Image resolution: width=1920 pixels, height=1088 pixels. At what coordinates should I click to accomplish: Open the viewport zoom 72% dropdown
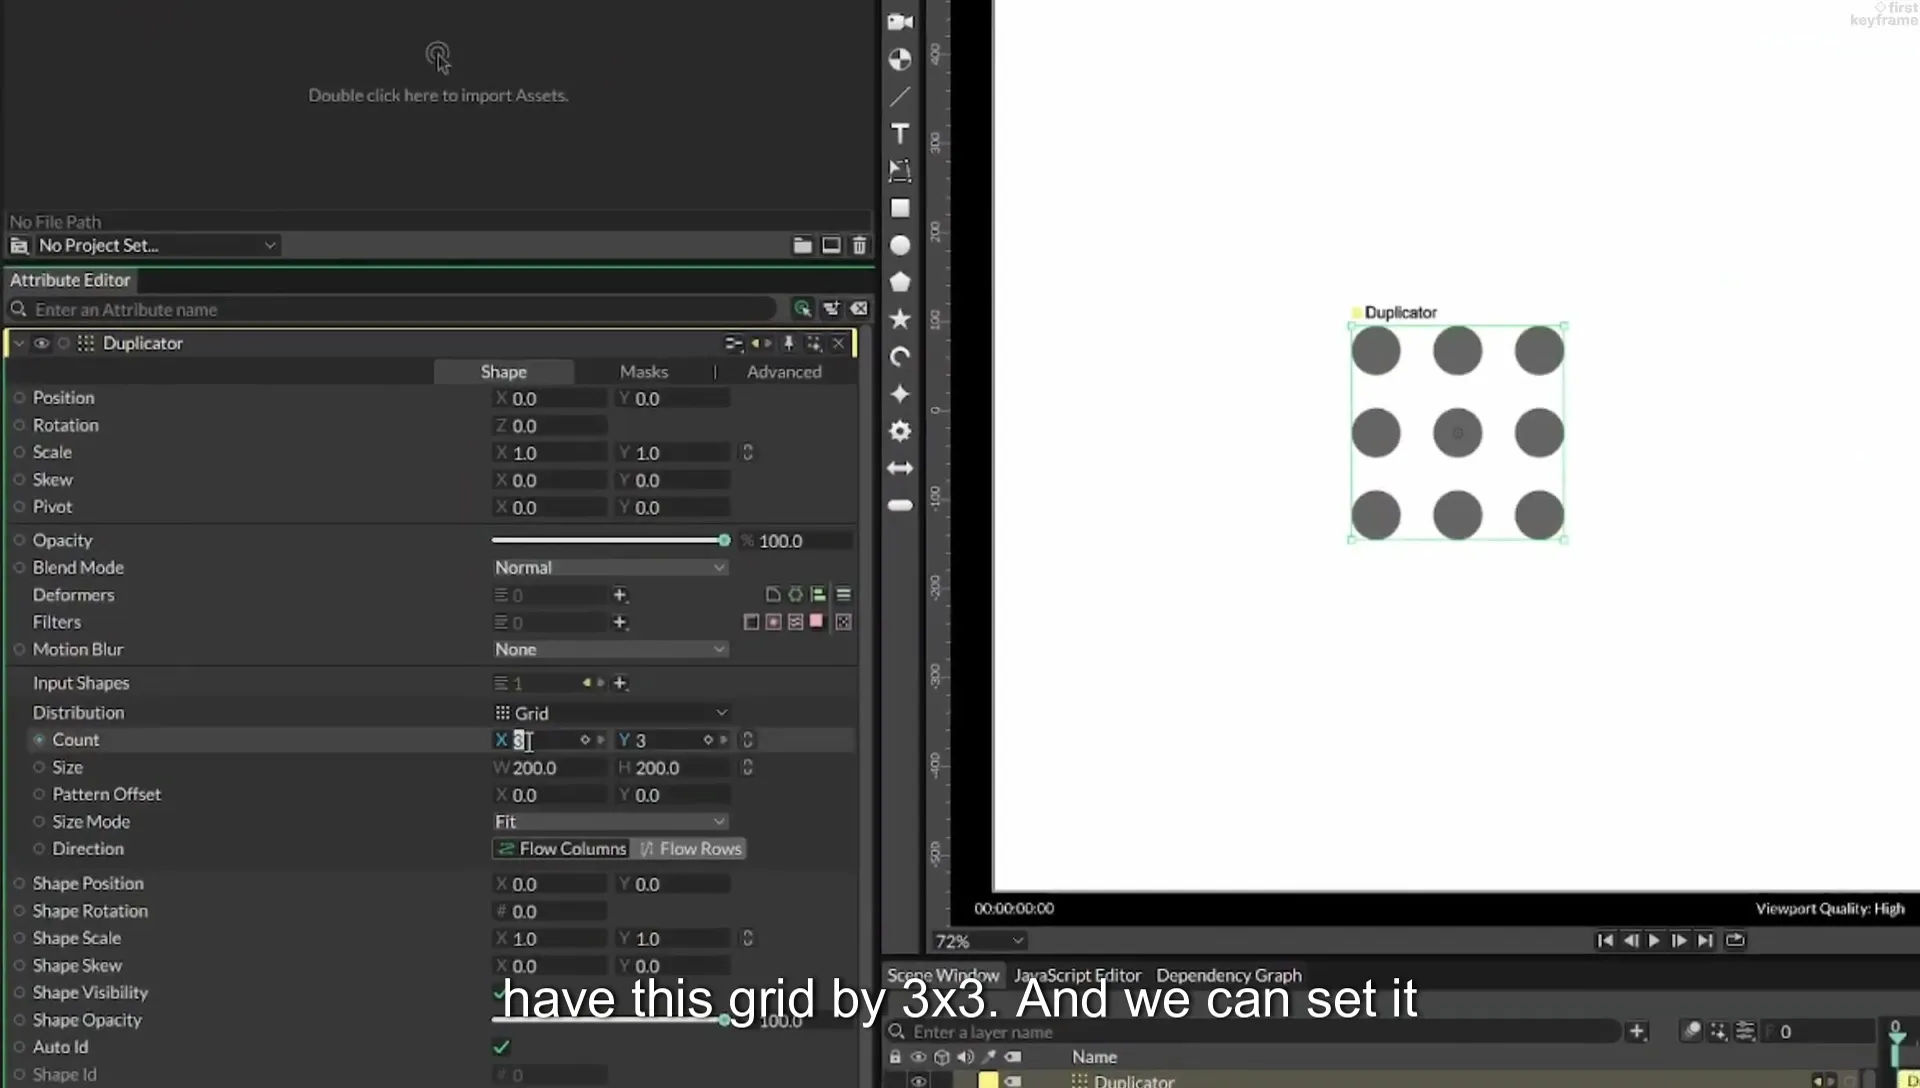(979, 941)
